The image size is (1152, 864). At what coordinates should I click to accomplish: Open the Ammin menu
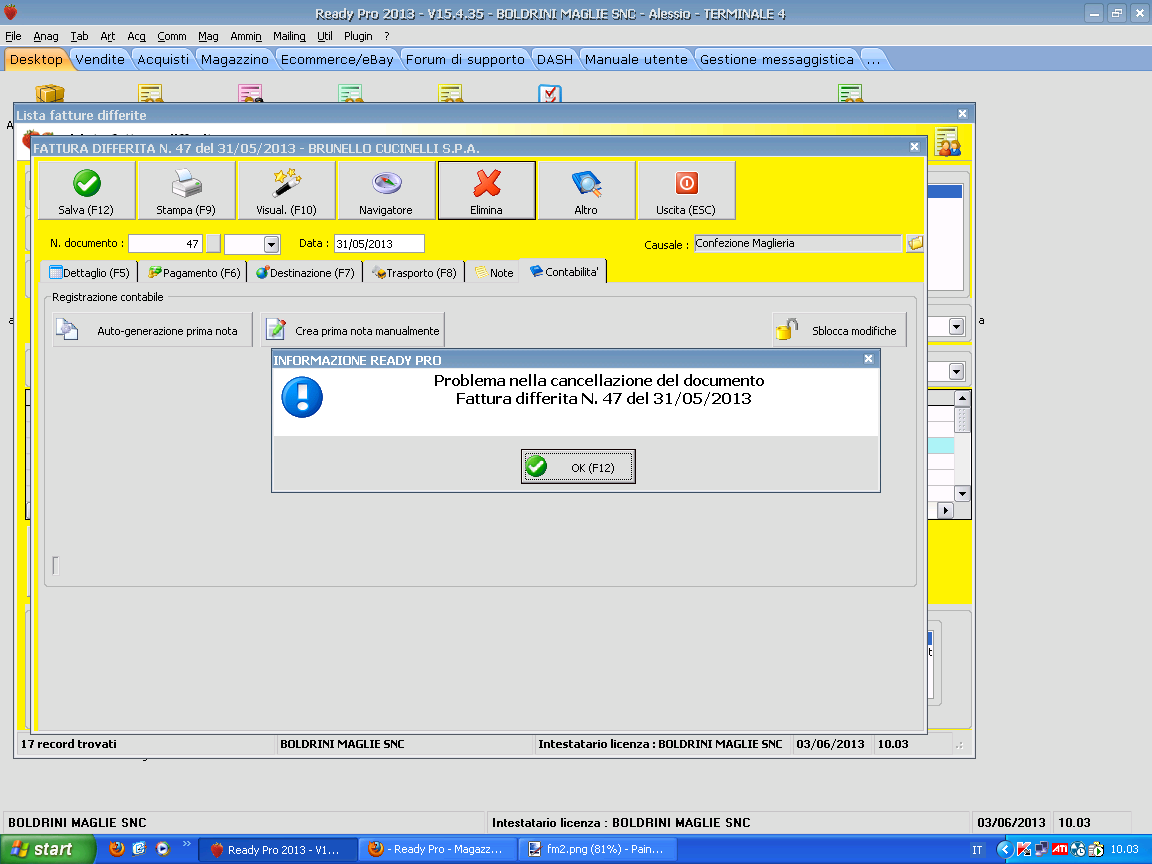click(x=246, y=36)
